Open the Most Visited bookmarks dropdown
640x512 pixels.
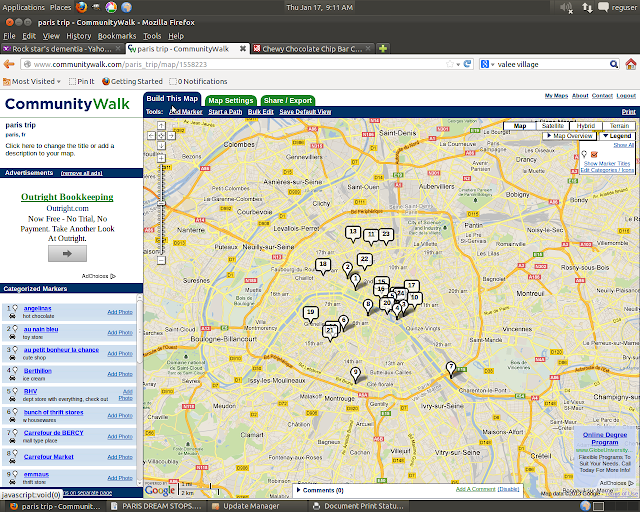click(x=32, y=81)
